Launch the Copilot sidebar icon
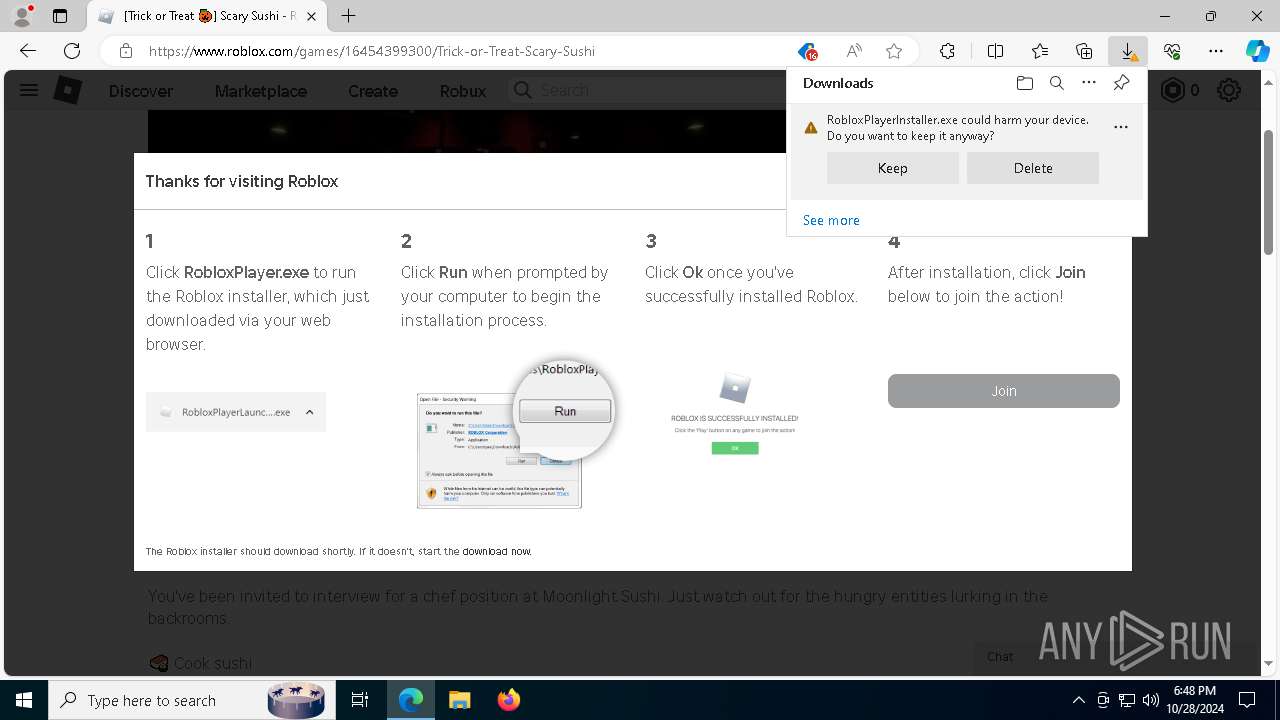 (1257, 51)
